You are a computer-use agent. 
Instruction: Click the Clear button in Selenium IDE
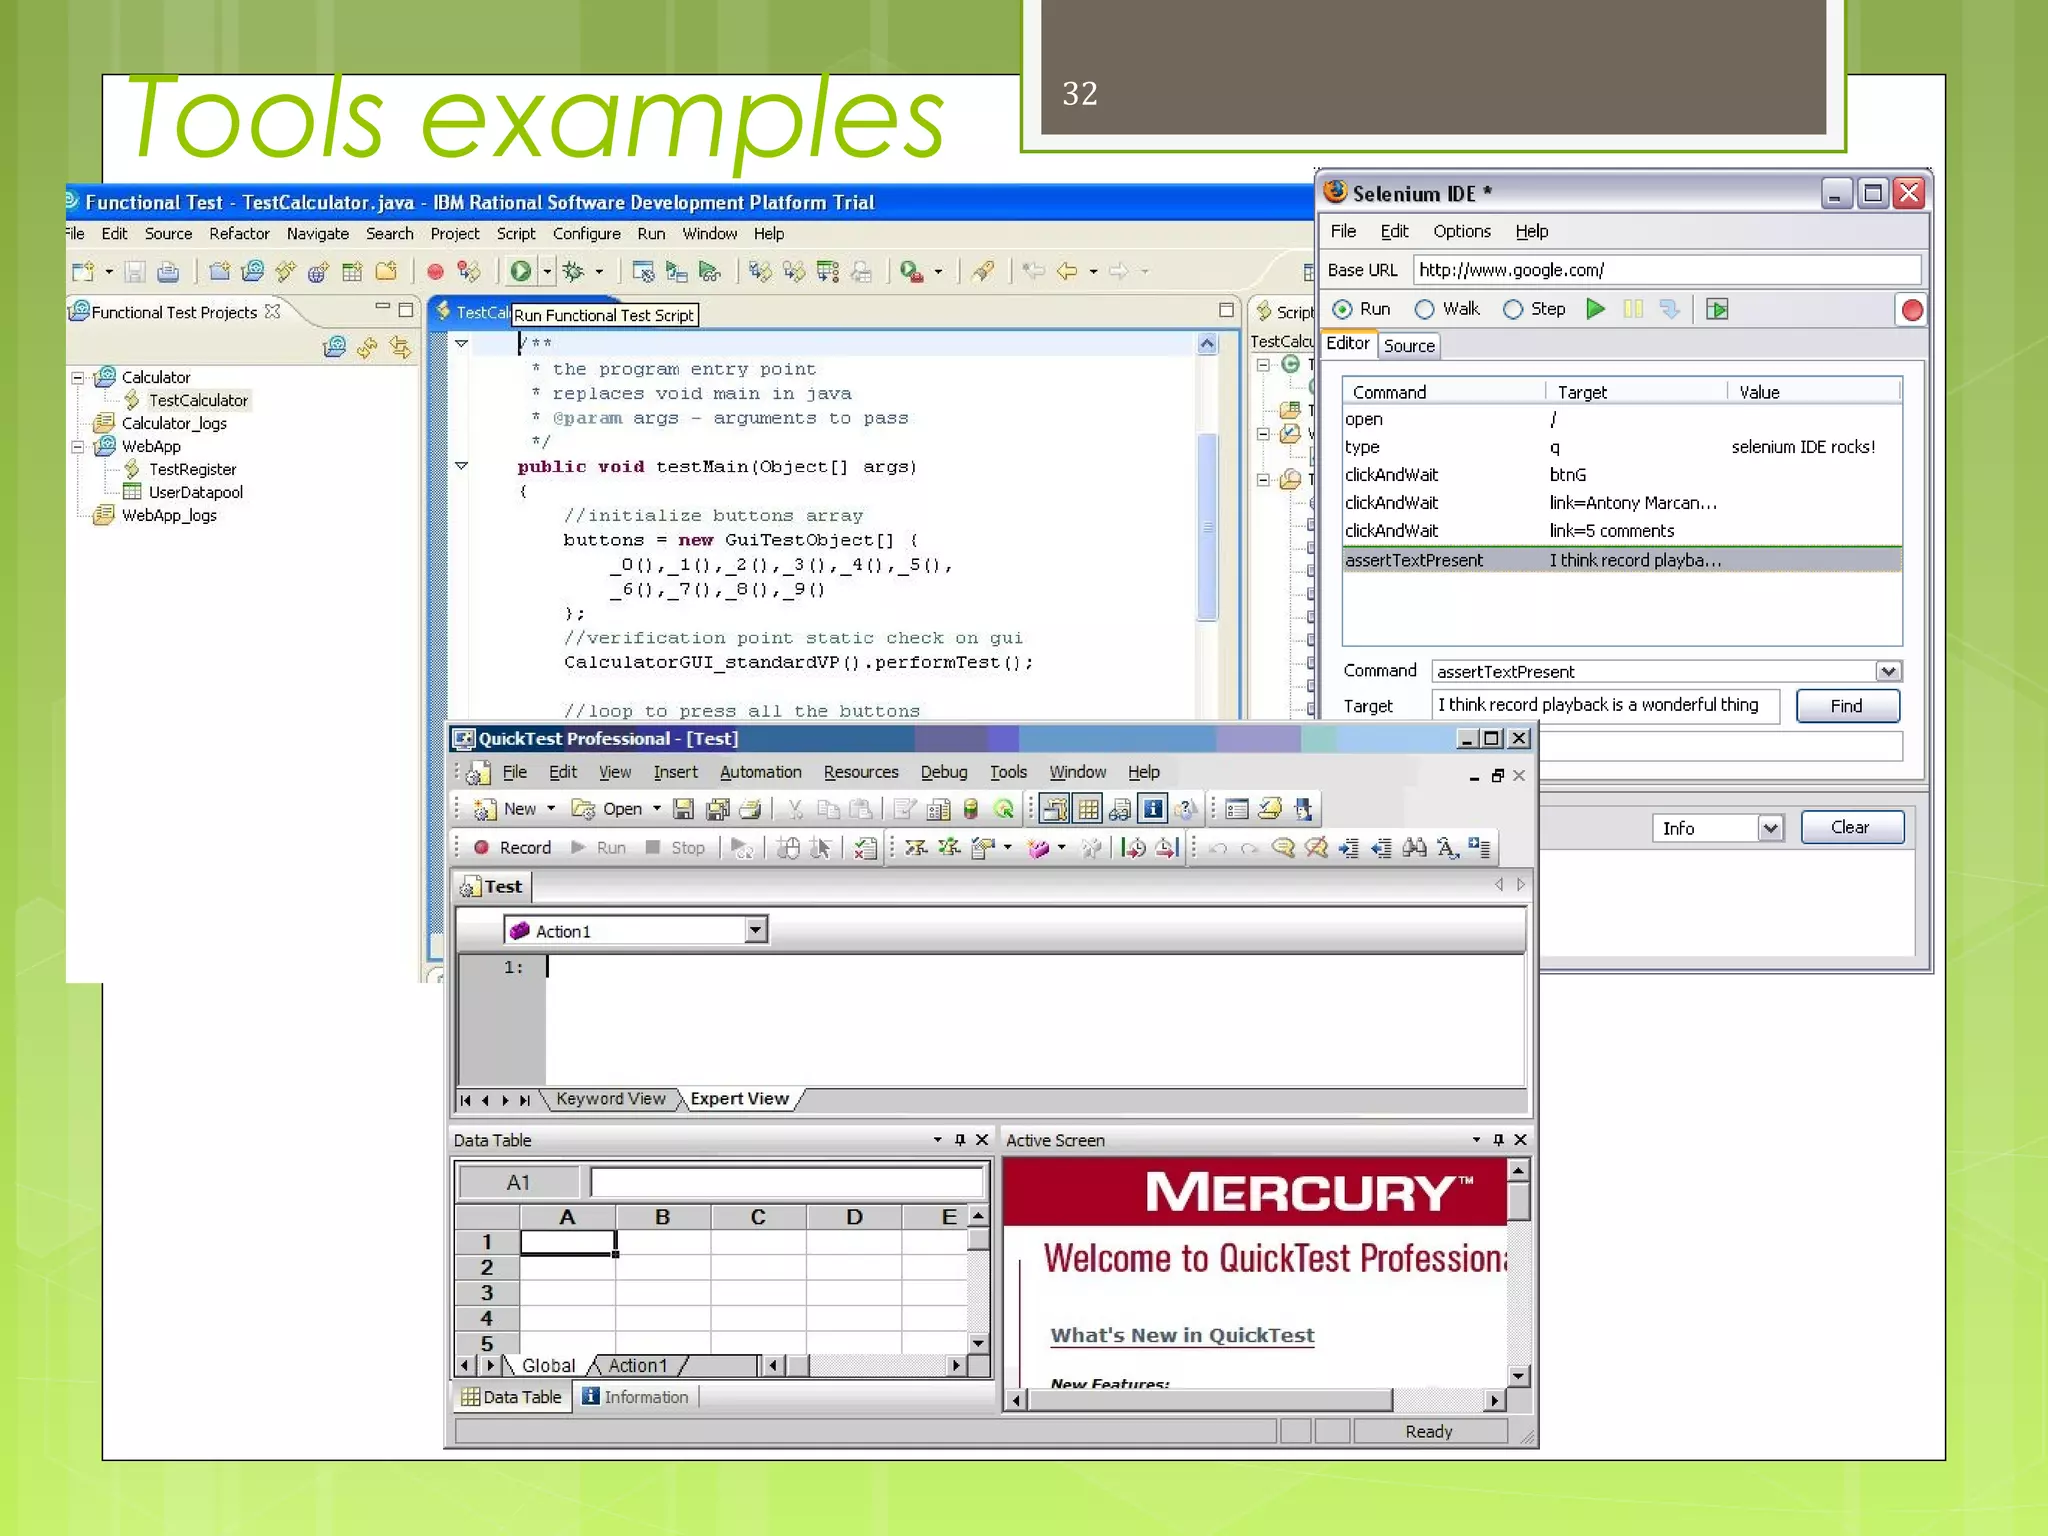(1851, 827)
